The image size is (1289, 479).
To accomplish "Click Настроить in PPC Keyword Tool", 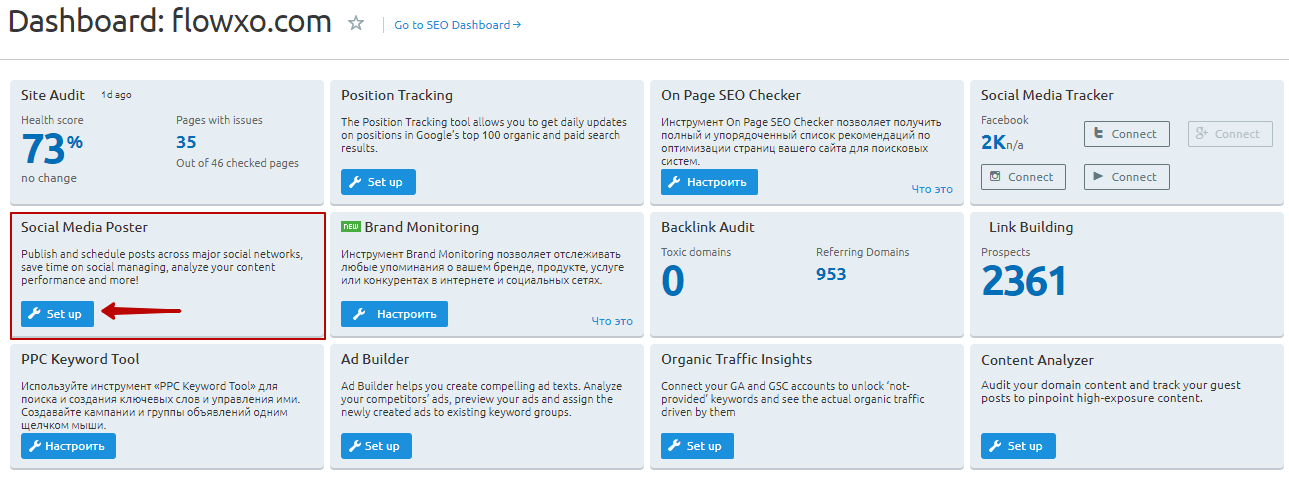I will (x=68, y=446).
